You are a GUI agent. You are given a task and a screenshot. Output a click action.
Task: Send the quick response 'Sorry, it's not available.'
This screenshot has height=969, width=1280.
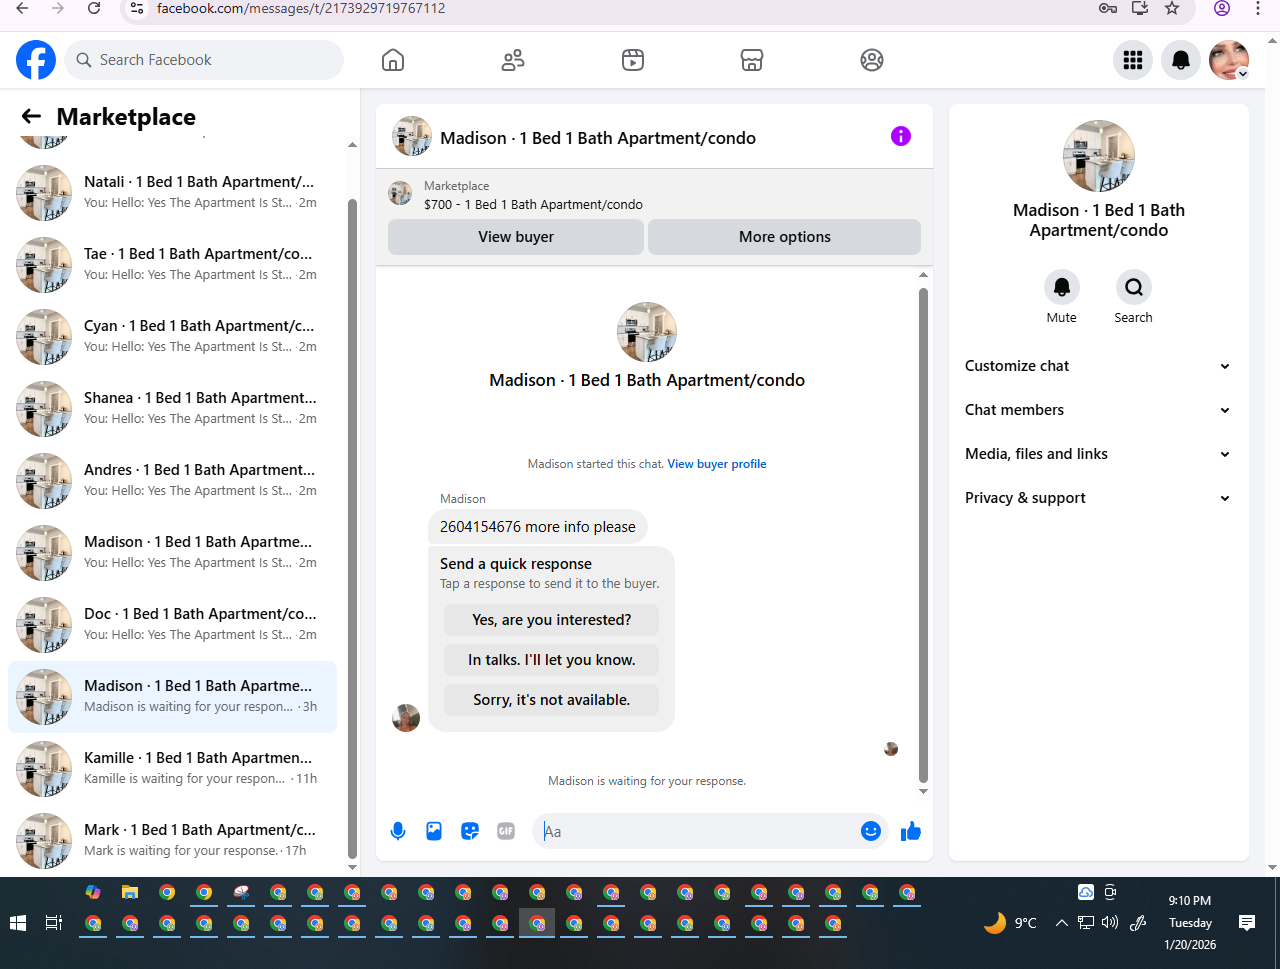pos(552,700)
